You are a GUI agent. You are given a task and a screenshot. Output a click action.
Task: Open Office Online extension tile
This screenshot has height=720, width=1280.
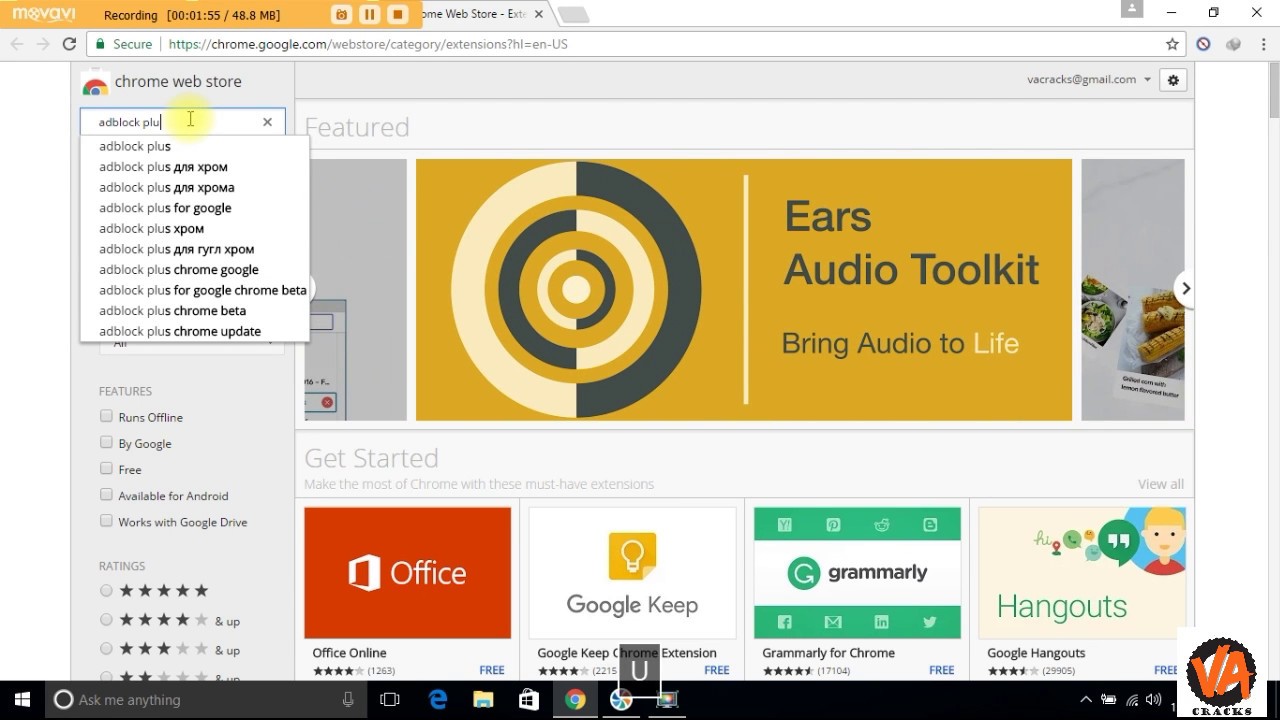[x=407, y=573]
